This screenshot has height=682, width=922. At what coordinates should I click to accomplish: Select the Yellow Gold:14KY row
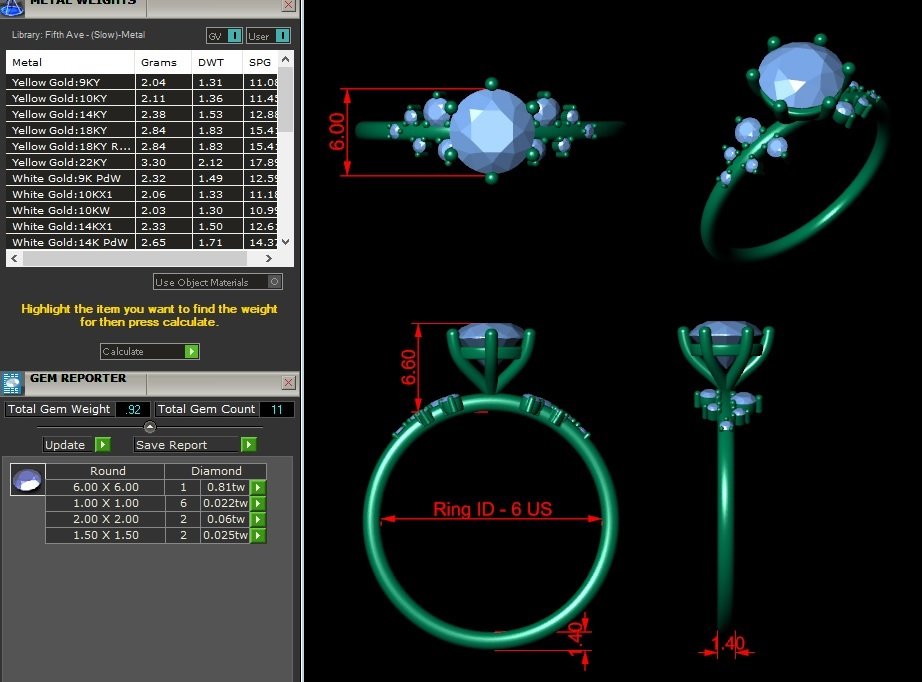coord(70,114)
